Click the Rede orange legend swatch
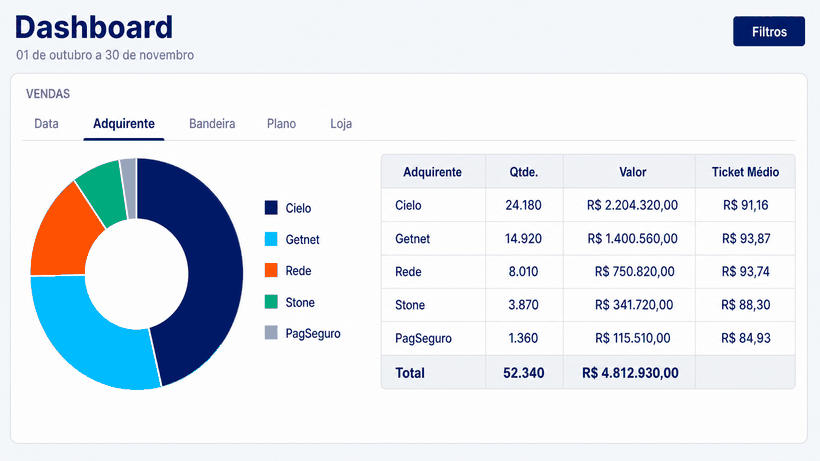 pos(271,270)
